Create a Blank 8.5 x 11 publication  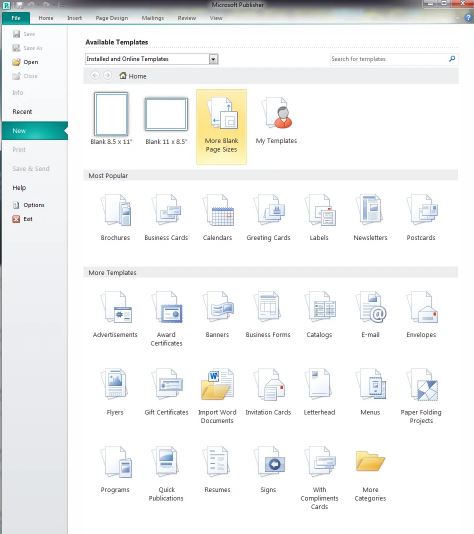(111, 118)
